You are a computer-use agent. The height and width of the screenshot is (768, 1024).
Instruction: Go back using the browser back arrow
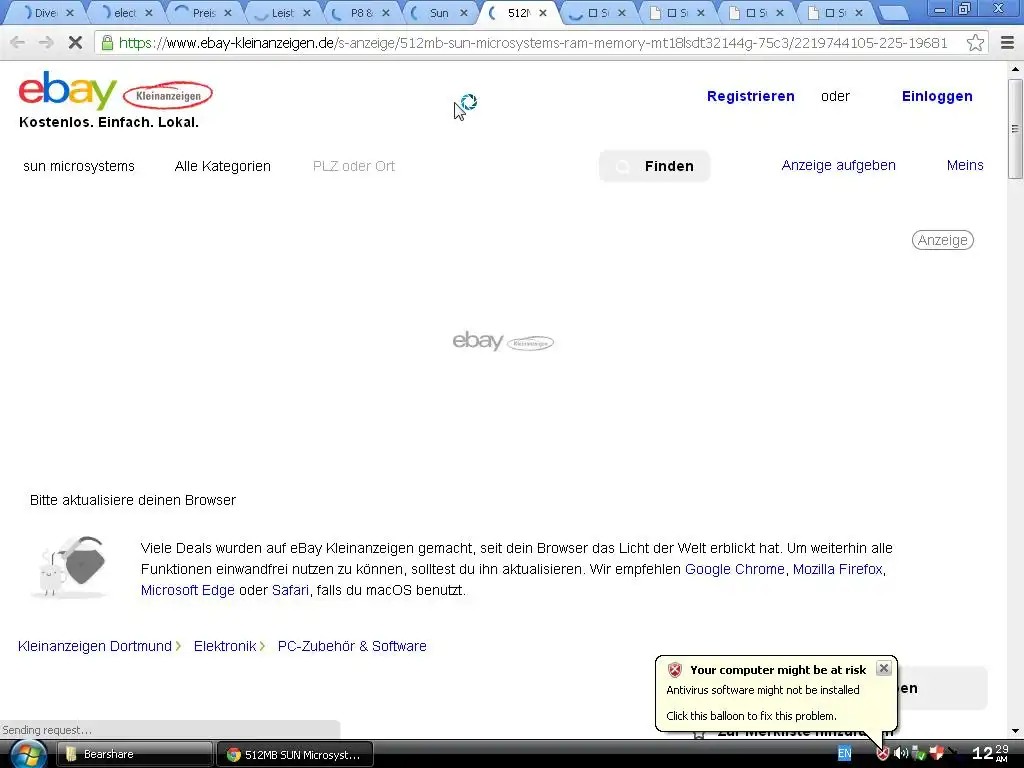click(18, 43)
